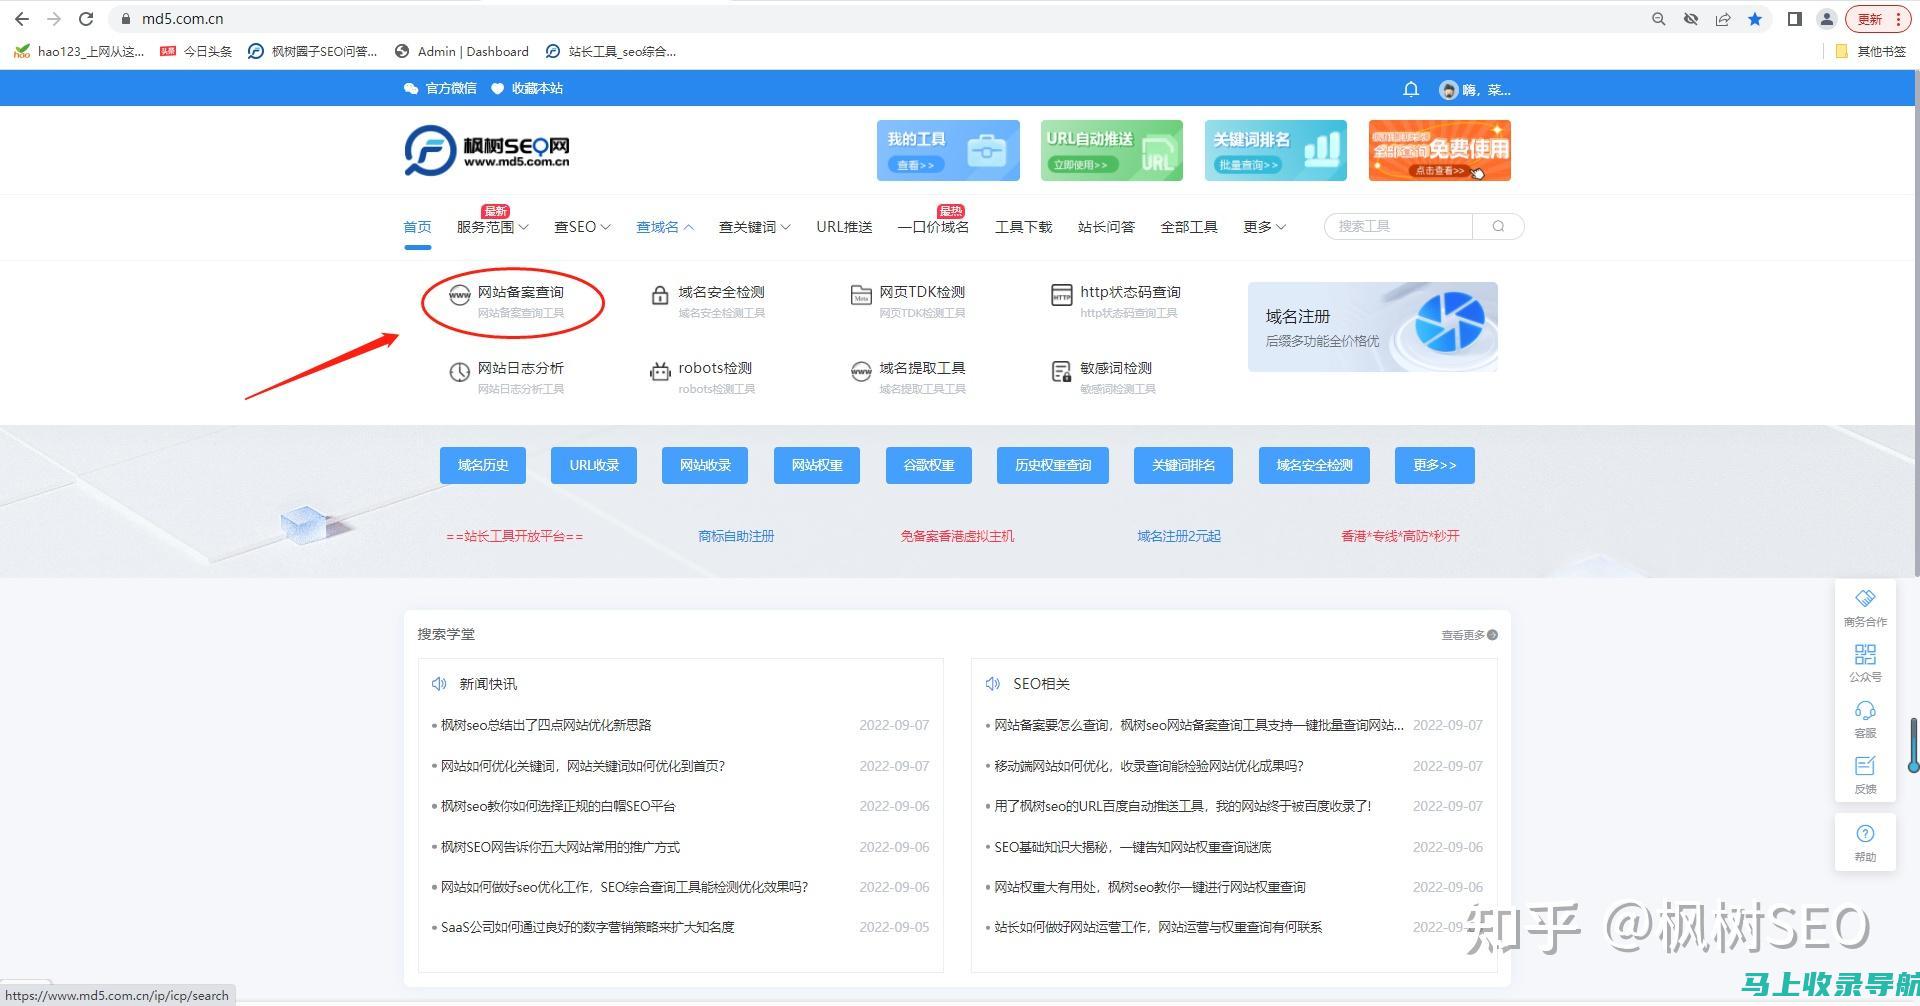The height and width of the screenshot is (1006, 1920).
Task: Open the 全部工具 navigation item
Action: pos(1189,227)
